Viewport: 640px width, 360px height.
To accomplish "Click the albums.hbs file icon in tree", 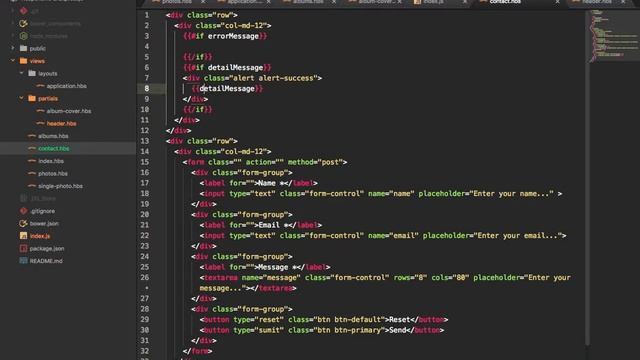I will (x=32, y=136).
